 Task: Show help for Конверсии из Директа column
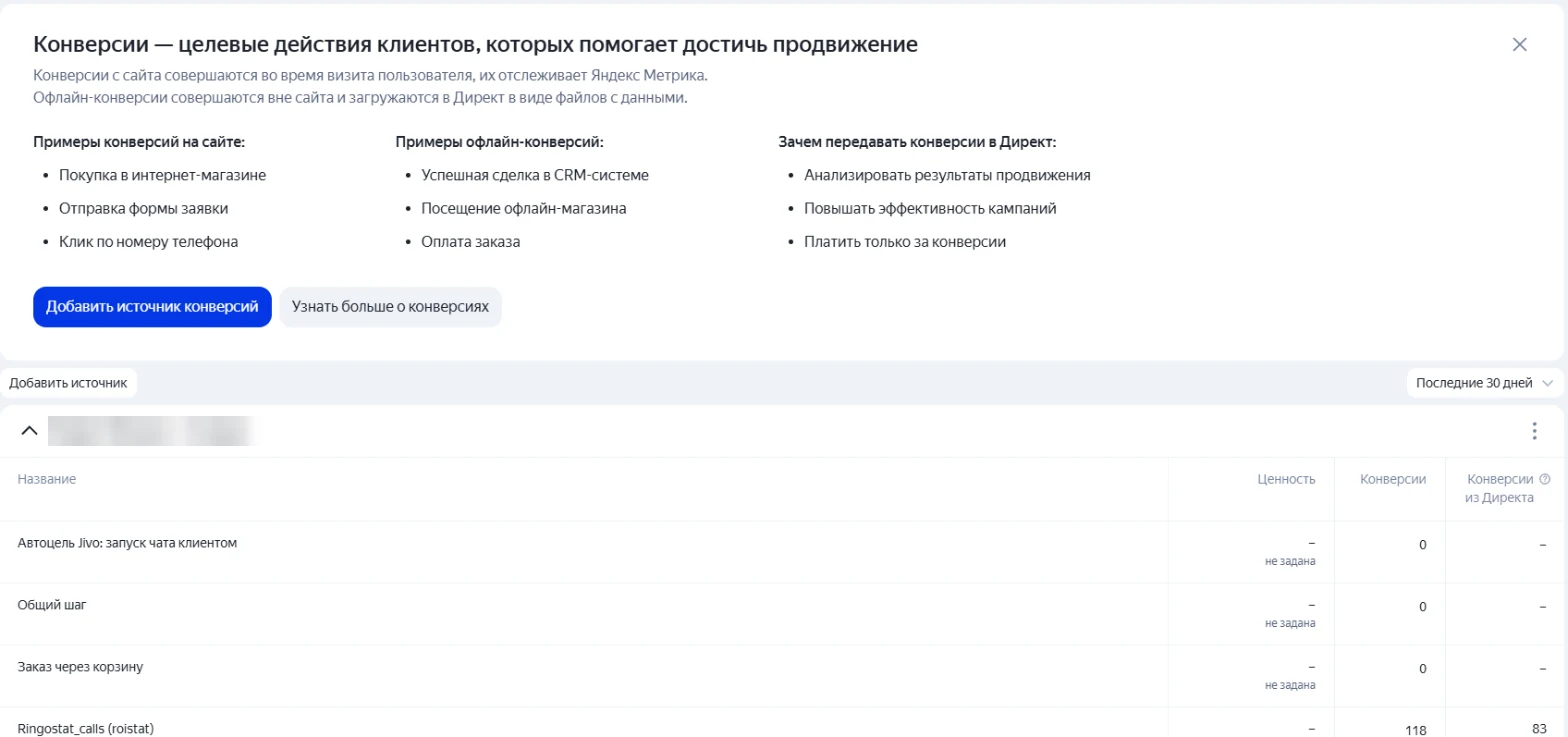point(1545,479)
